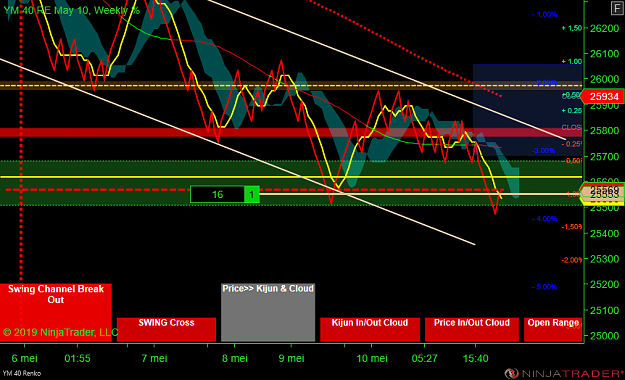625x380 pixels.
Task: Click the 26000 price axis label
Action: [x=604, y=79]
